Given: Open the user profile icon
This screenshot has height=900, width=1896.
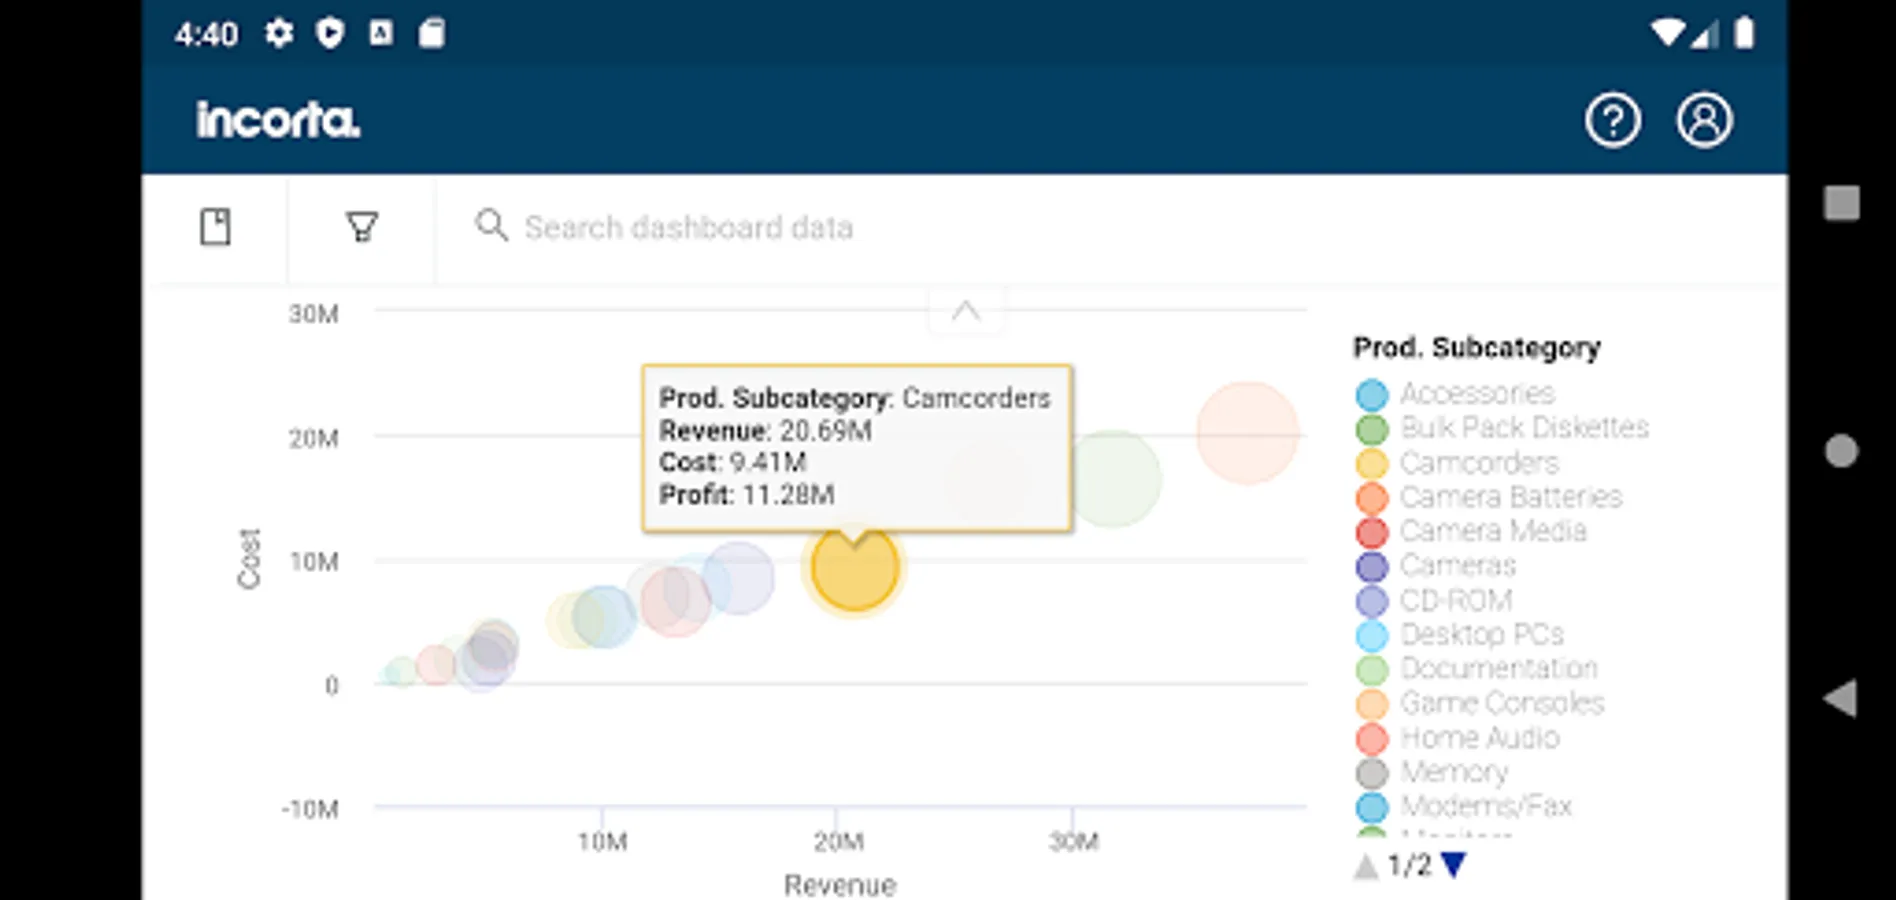Looking at the screenshot, I should pyautogui.click(x=1704, y=121).
